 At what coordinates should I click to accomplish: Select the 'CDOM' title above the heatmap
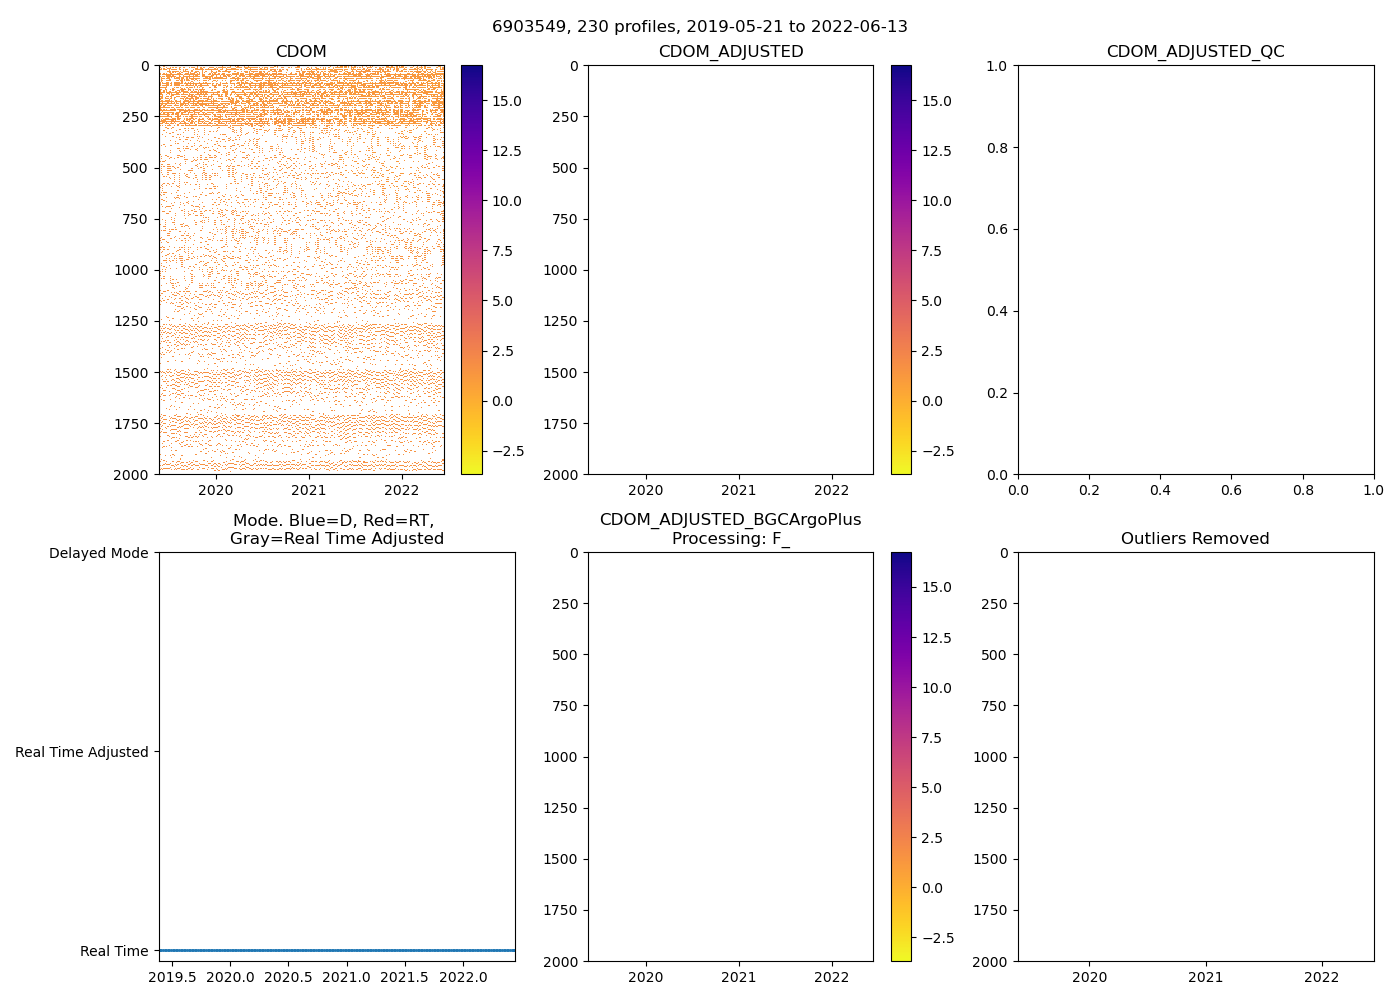click(x=301, y=52)
